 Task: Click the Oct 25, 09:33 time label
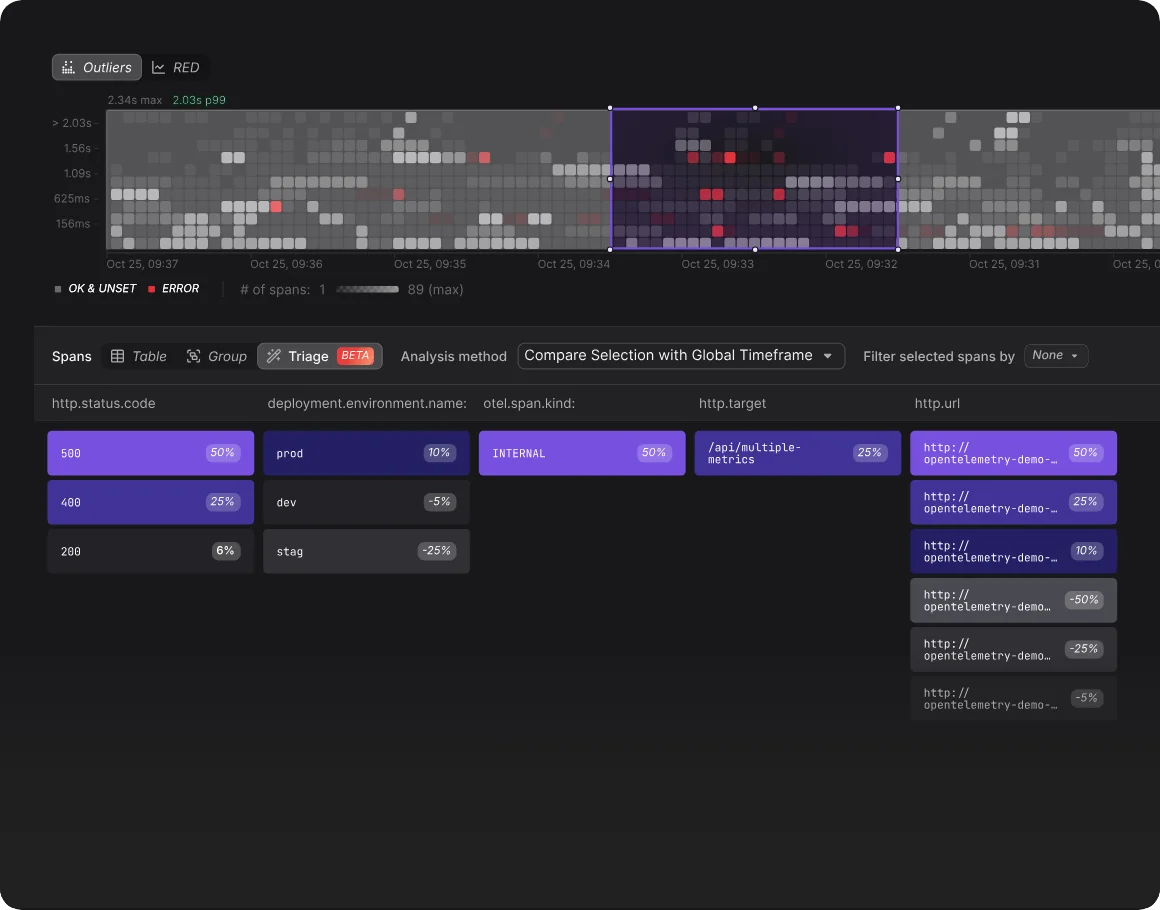pyautogui.click(x=718, y=264)
